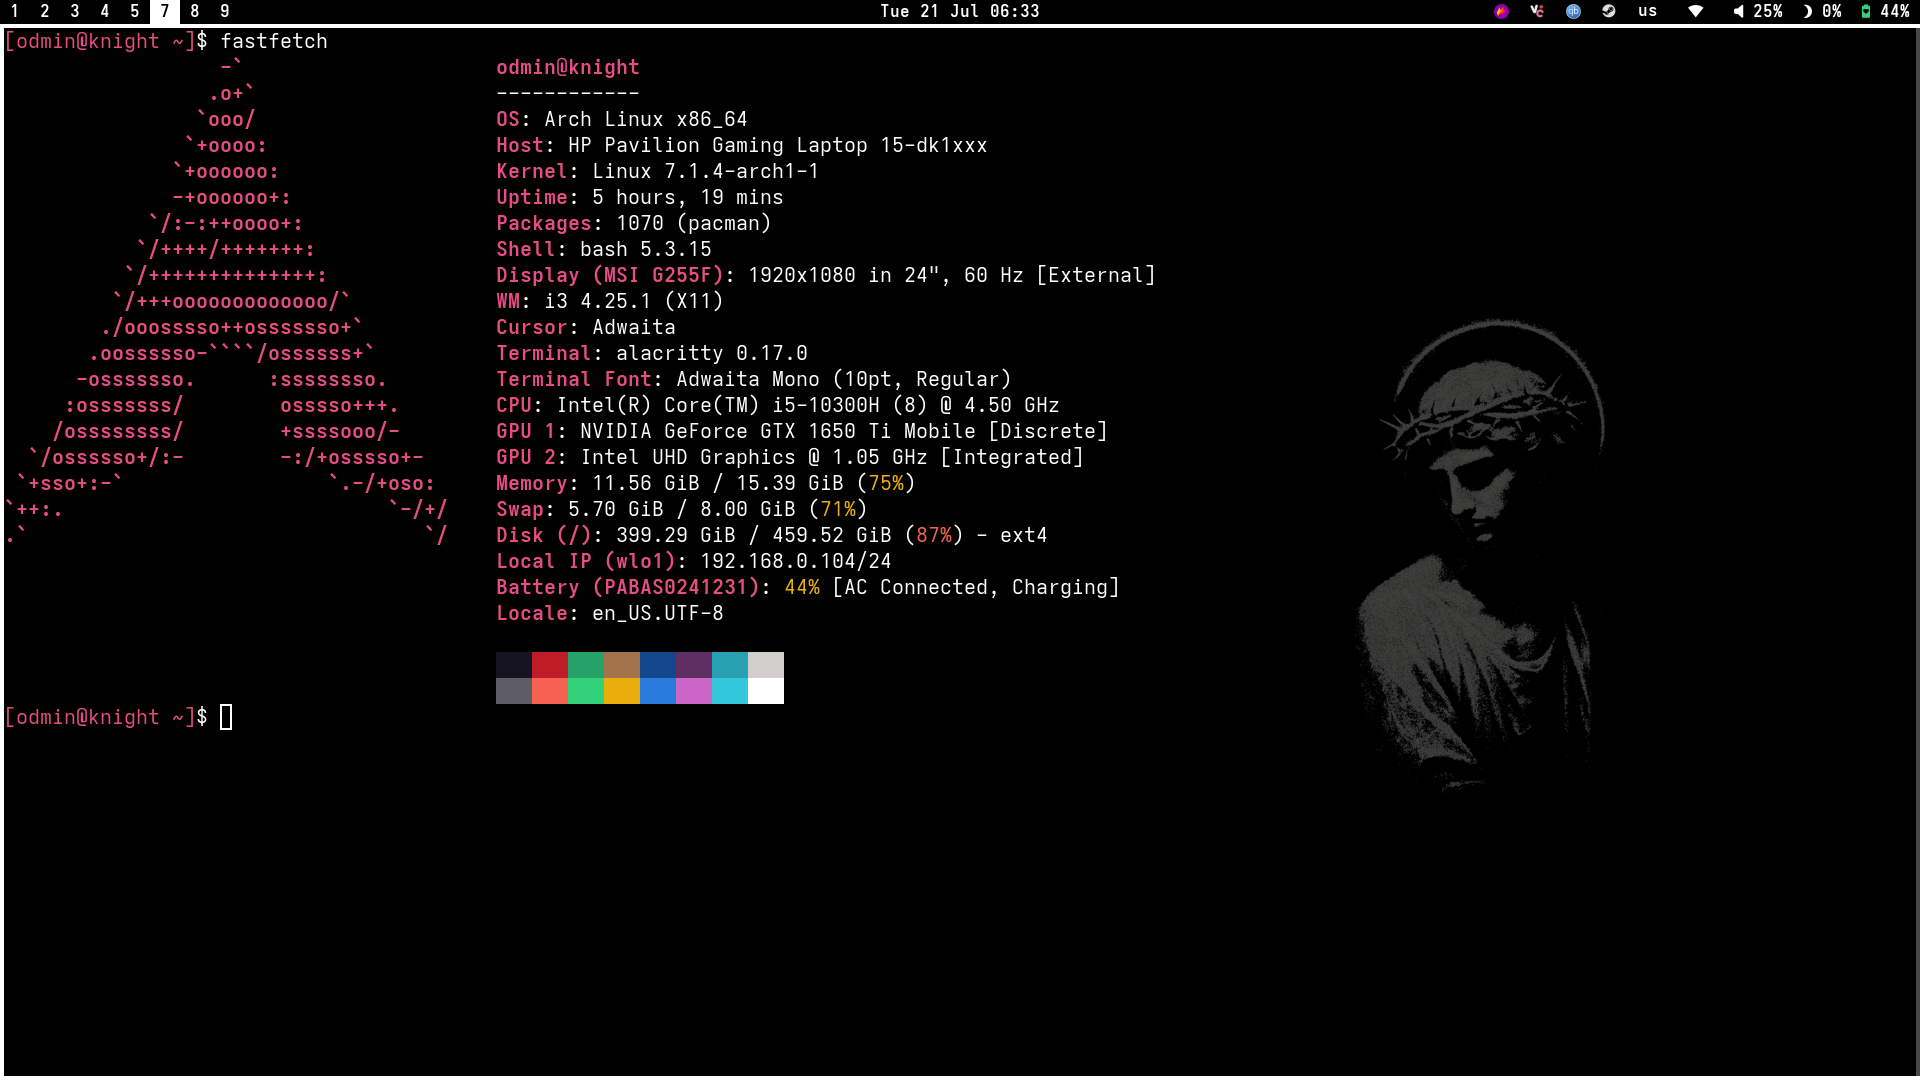This screenshot has height=1080, width=1920.
Task: Click the Wi-Fi status icon
Action: click(1696, 11)
